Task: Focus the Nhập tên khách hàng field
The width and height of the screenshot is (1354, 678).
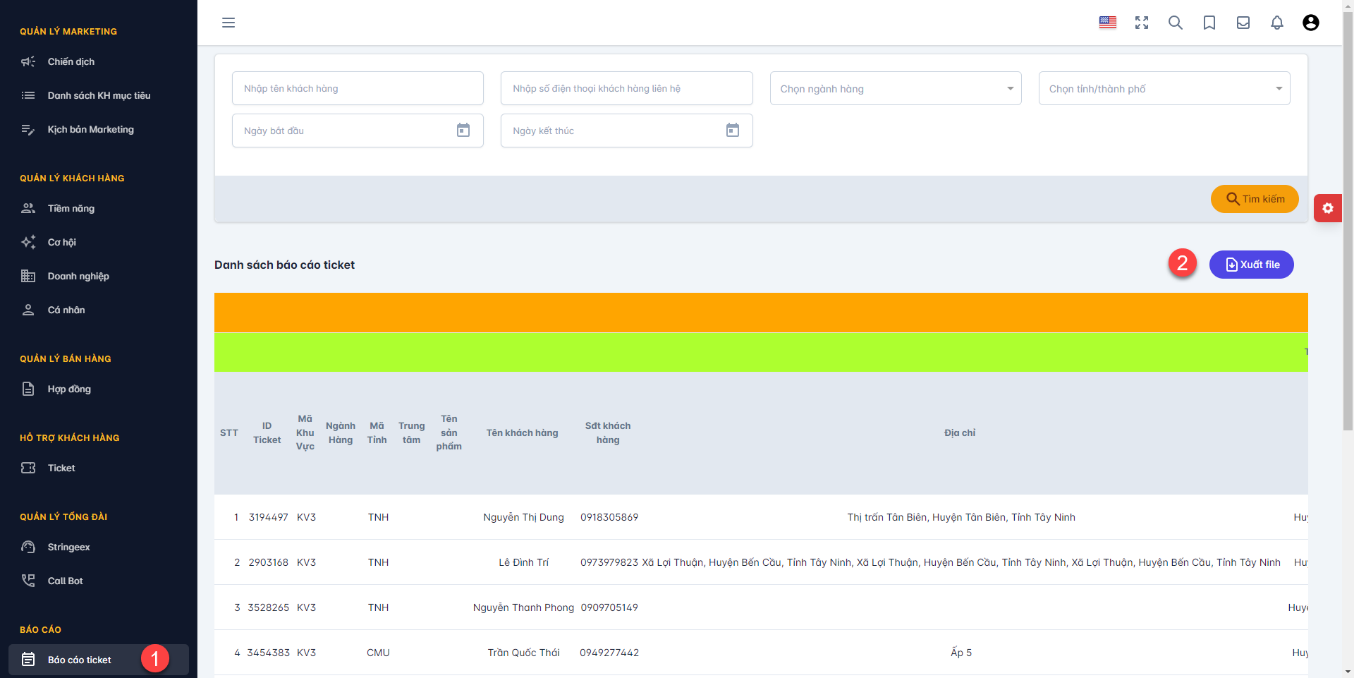Action: click(358, 88)
